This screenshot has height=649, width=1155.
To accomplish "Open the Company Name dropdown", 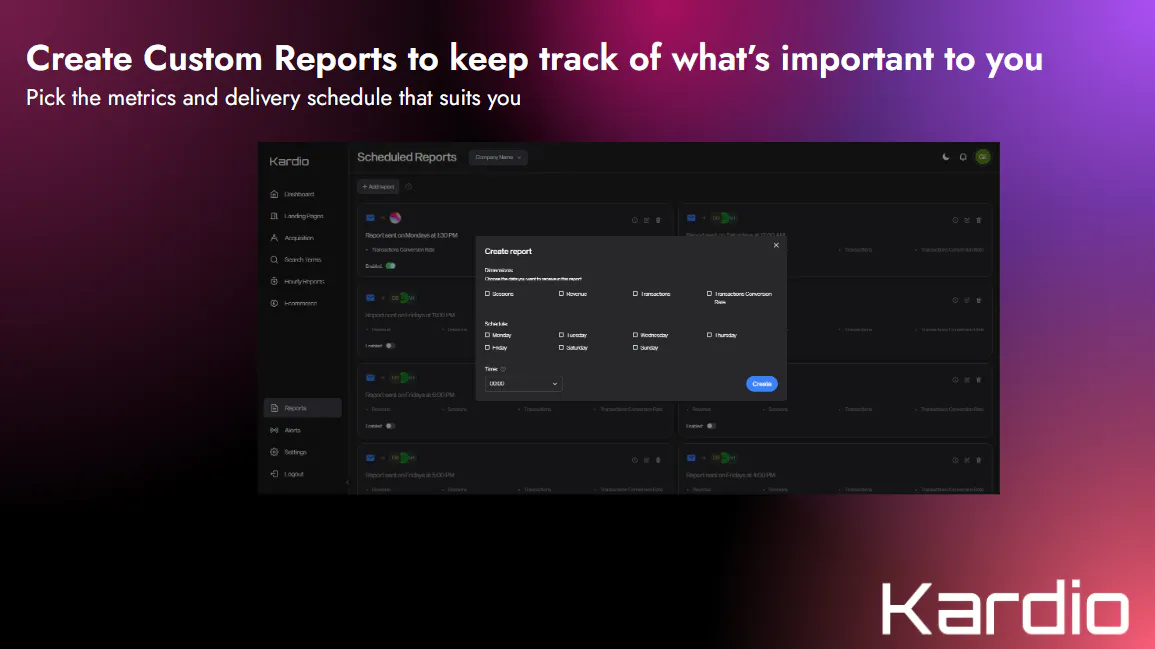I will 498,157.
